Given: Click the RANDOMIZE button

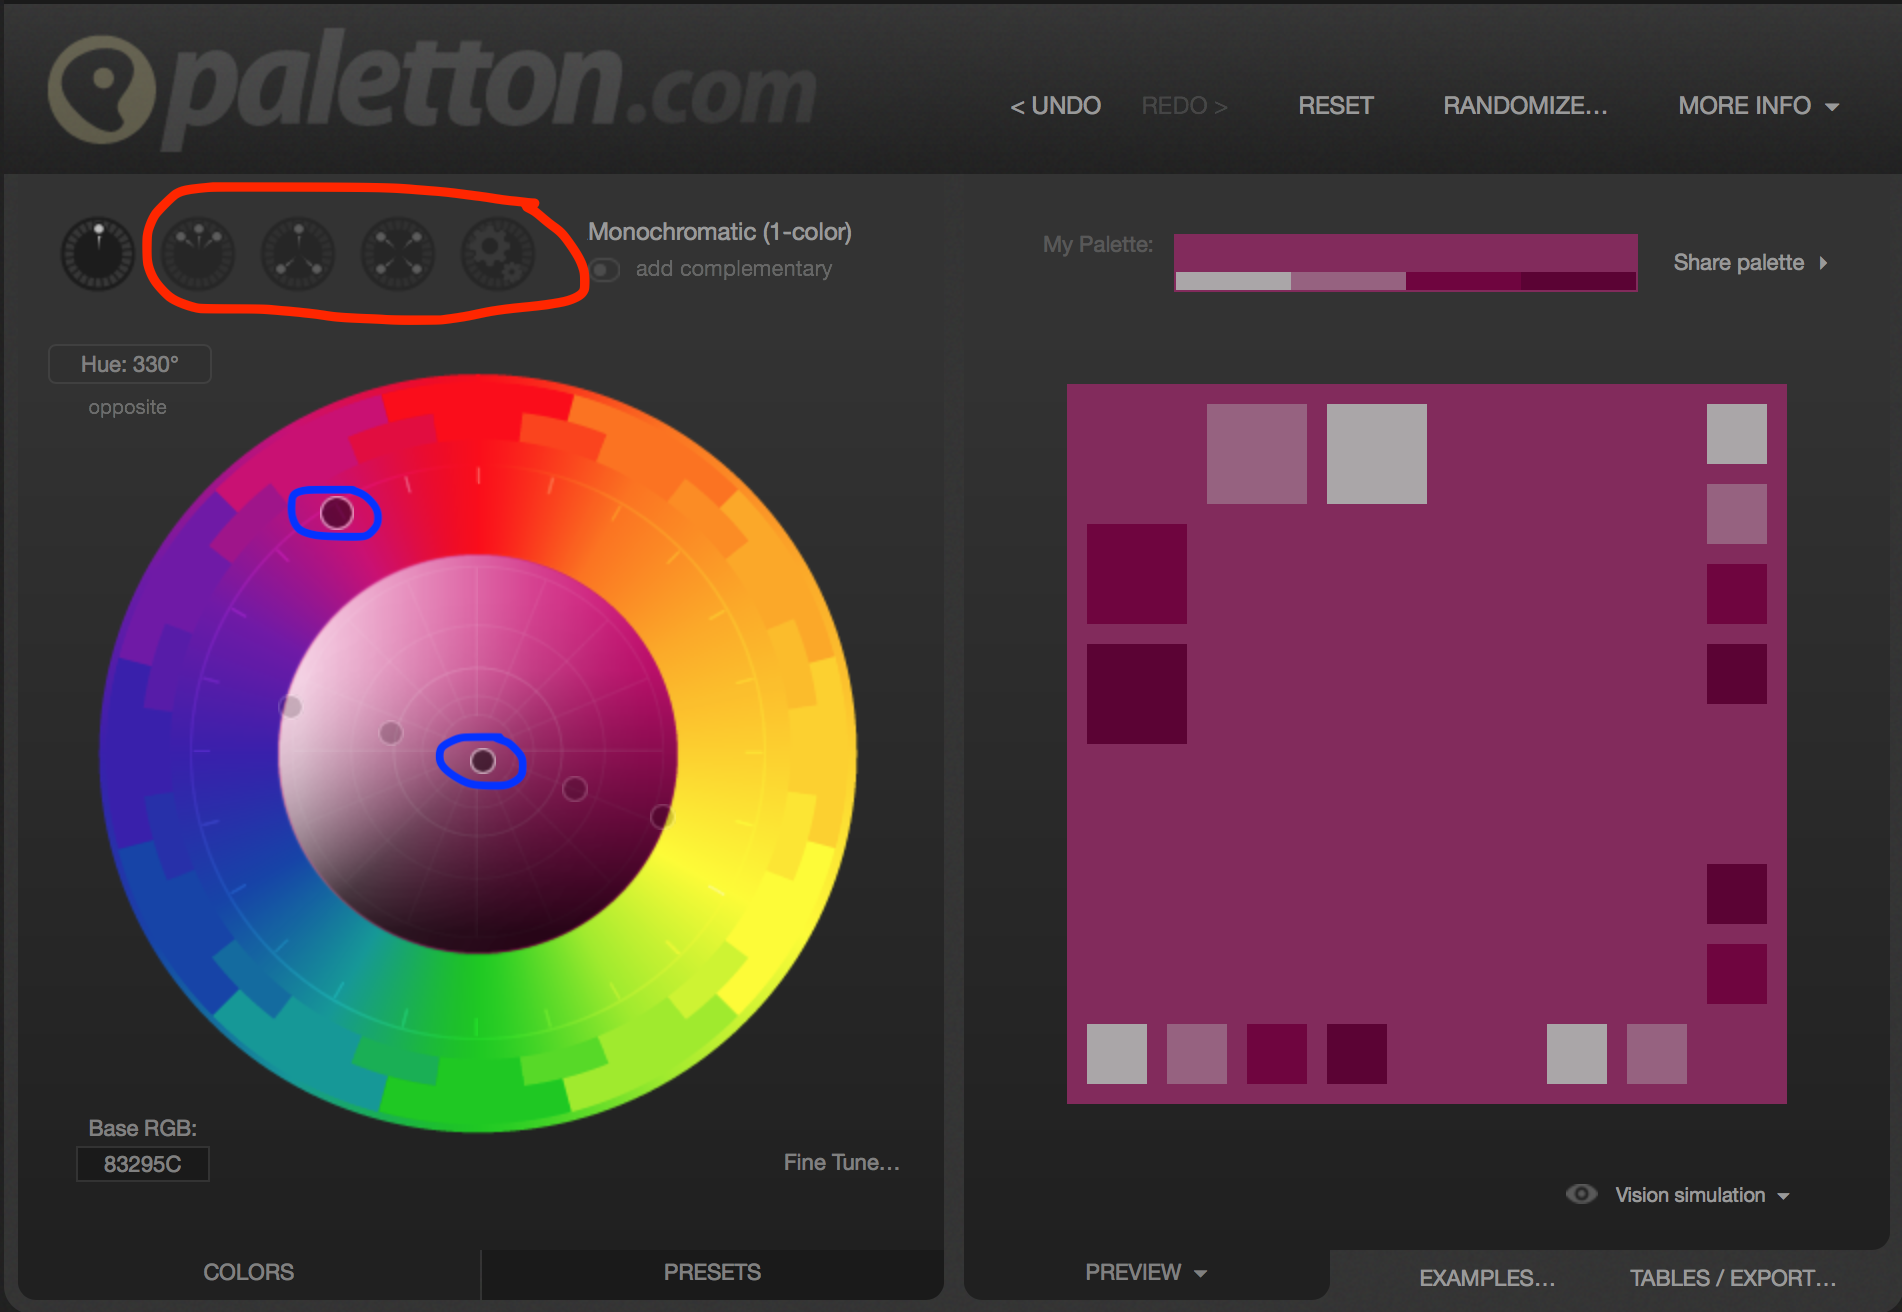Looking at the screenshot, I should click(x=1525, y=106).
